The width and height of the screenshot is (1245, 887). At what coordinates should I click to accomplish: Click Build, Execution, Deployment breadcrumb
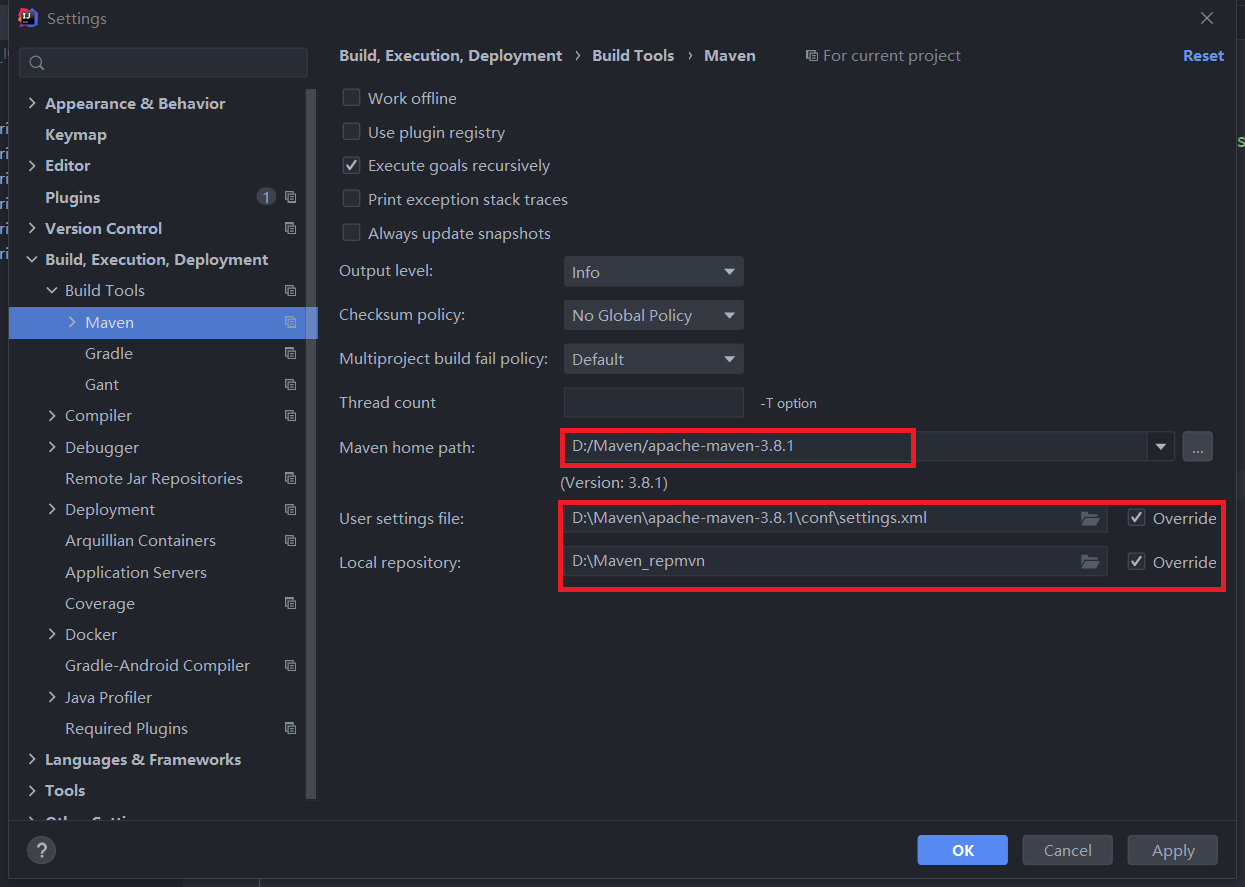coord(451,56)
